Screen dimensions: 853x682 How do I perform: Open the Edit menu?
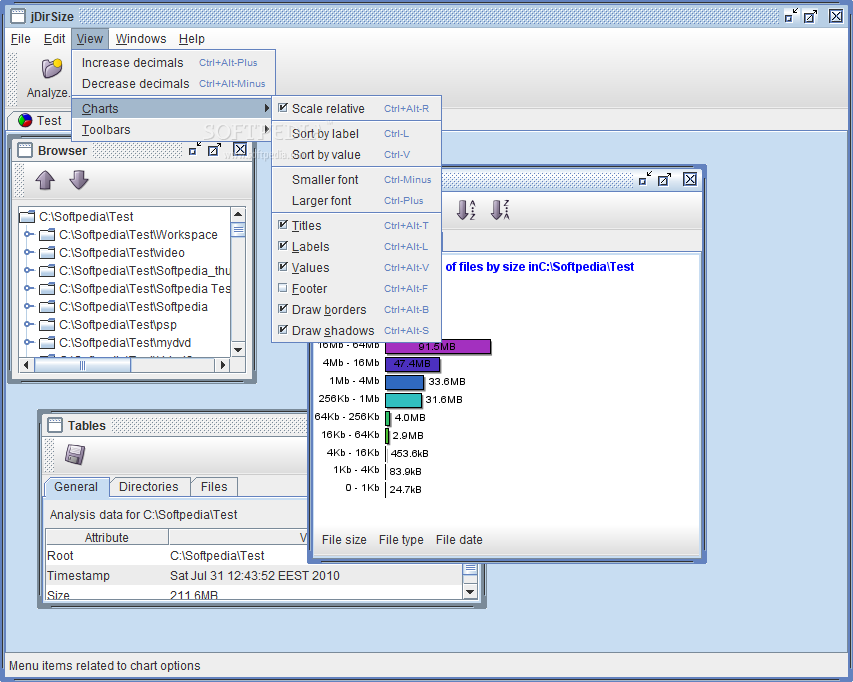tap(54, 39)
